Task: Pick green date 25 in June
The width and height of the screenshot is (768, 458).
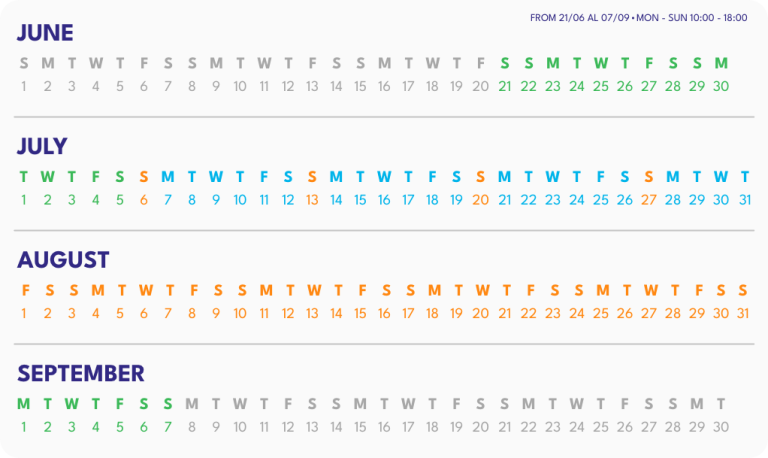Action: click(601, 86)
